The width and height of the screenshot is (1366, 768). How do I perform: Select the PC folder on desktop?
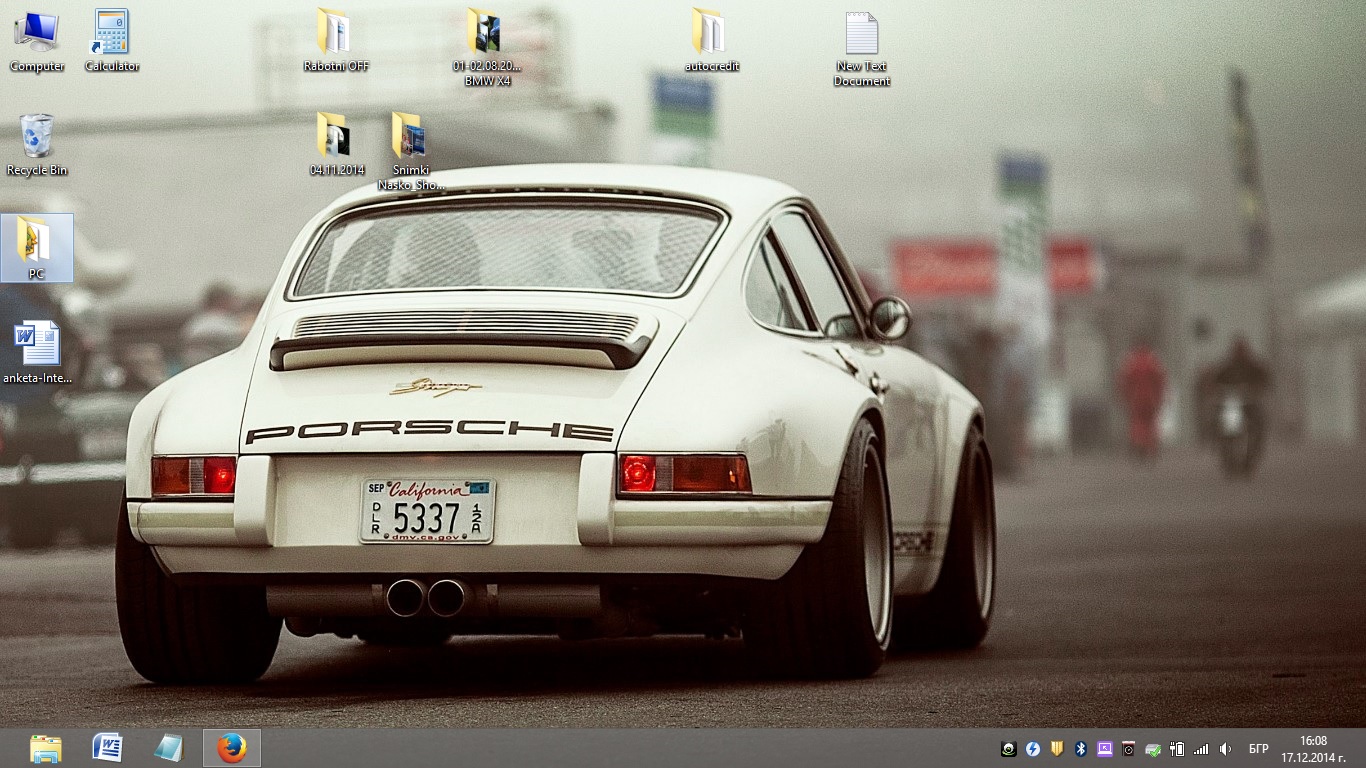[x=37, y=247]
